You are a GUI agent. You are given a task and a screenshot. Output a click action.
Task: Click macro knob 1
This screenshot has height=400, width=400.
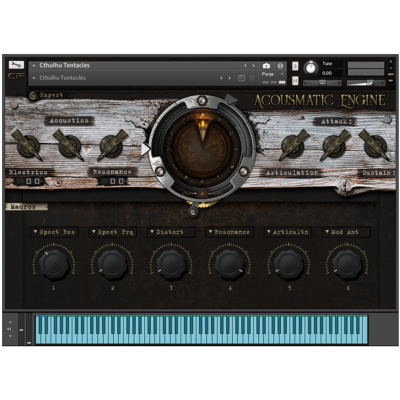coord(54,264)
